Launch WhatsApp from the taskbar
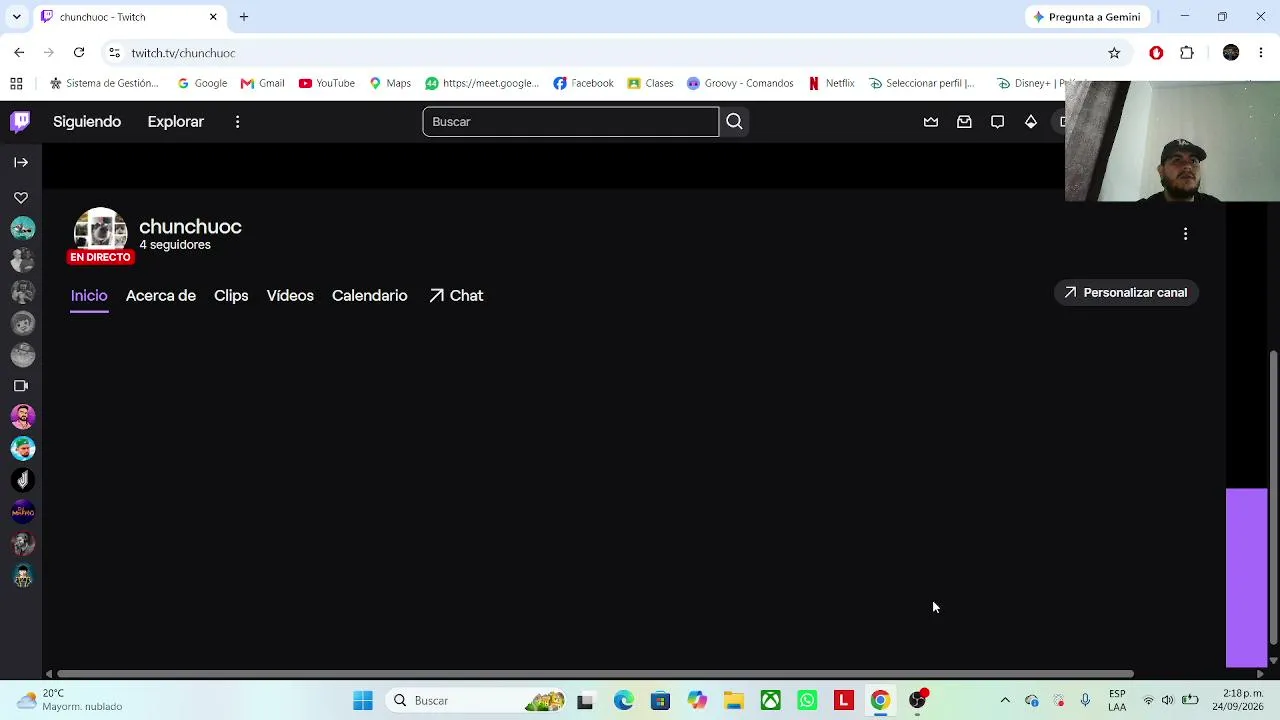The height and width of the screenshot is (720, 1280). coord(807,701)
